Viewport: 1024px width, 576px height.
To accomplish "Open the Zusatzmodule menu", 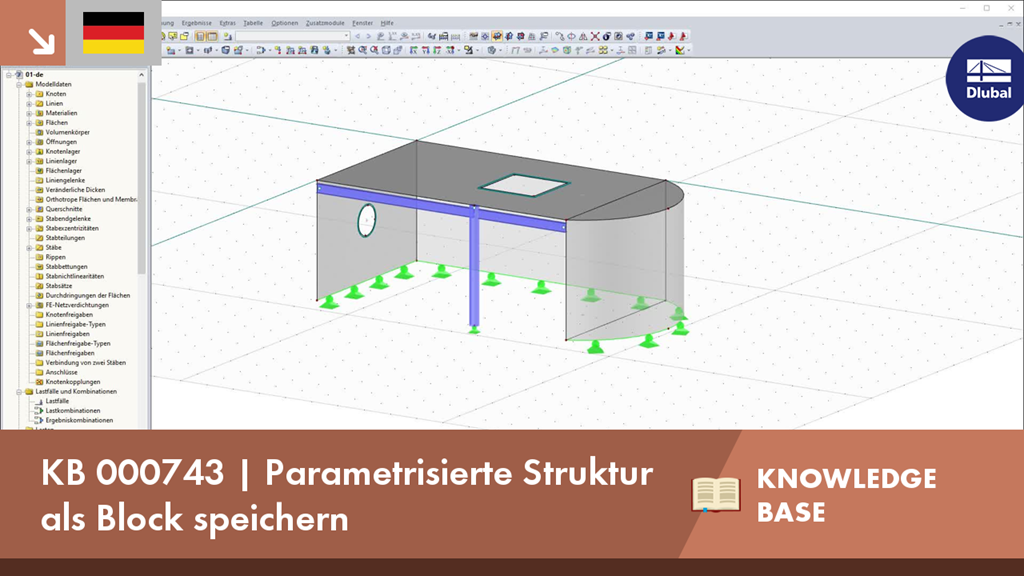I will (325, 23).
